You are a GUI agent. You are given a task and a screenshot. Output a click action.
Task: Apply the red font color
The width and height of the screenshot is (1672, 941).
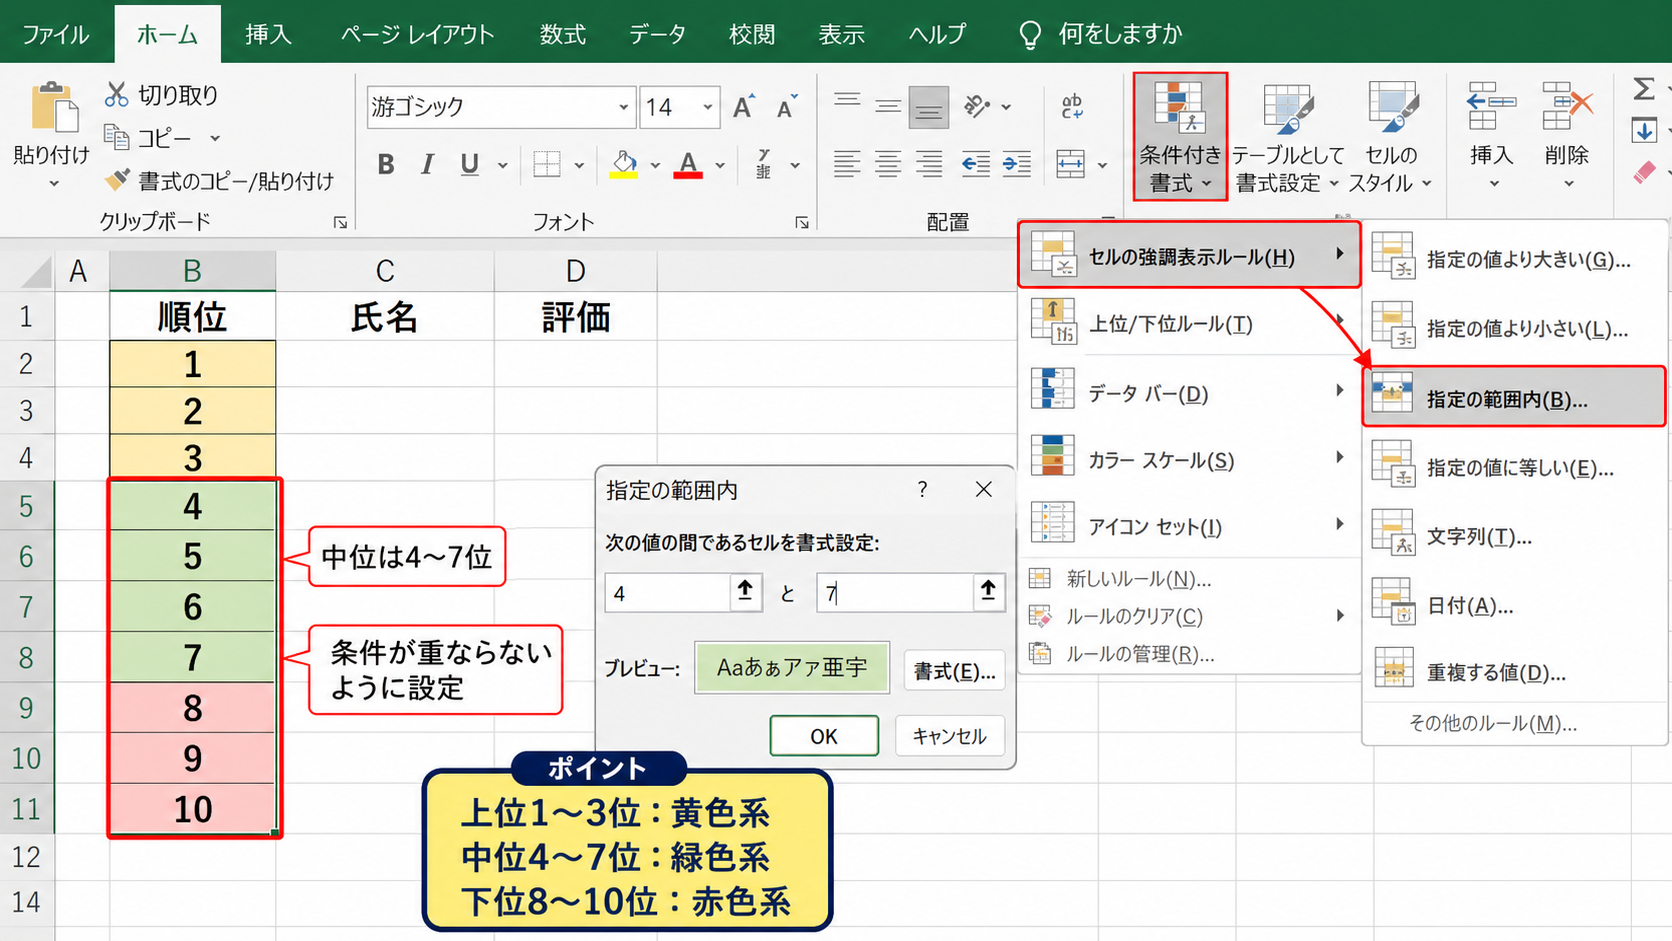pyautogui.click(x=688, y=165)
